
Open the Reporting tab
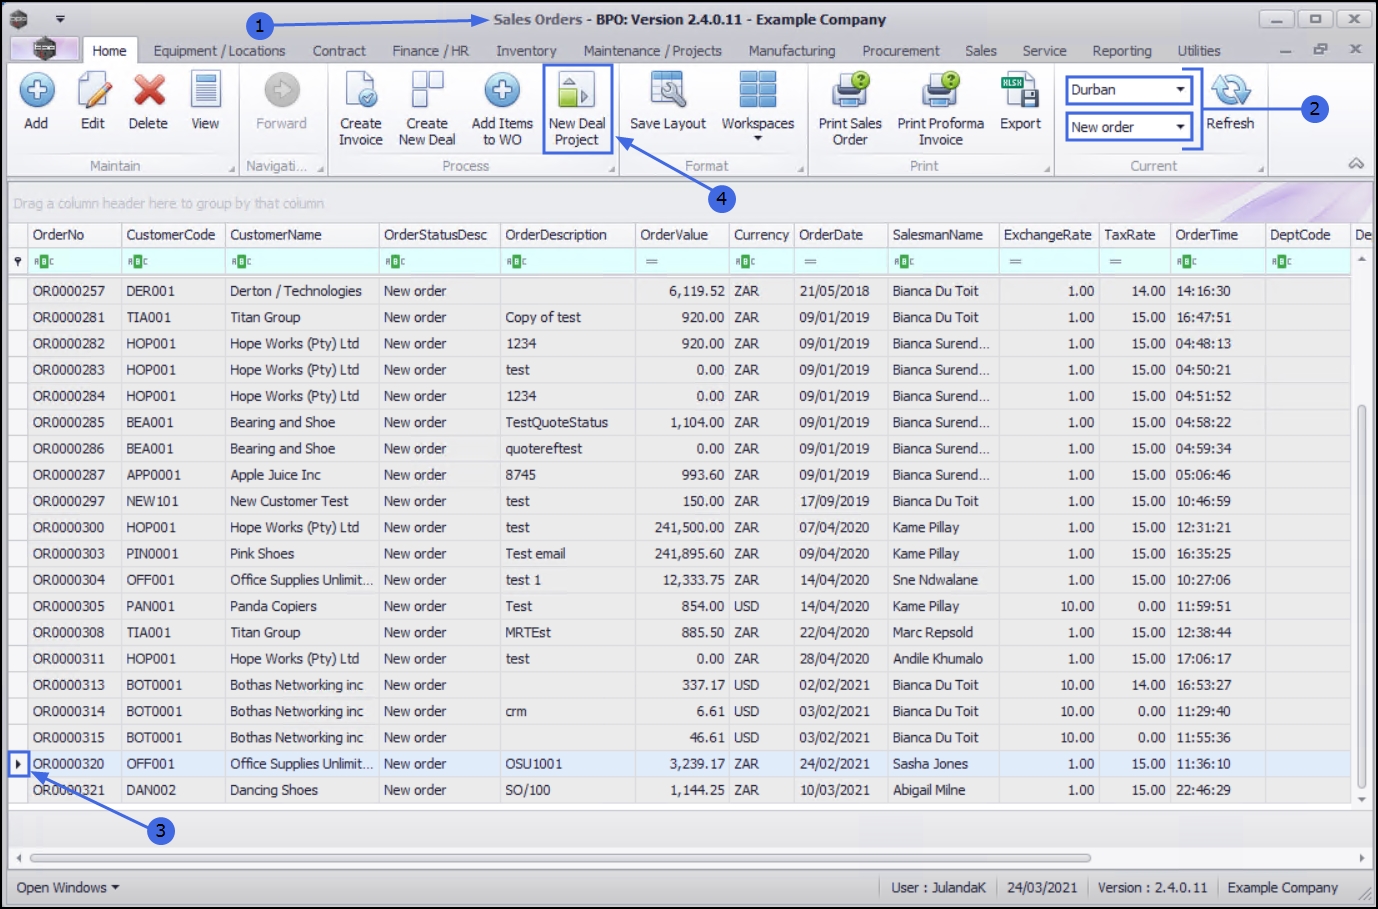(1121, 51)
